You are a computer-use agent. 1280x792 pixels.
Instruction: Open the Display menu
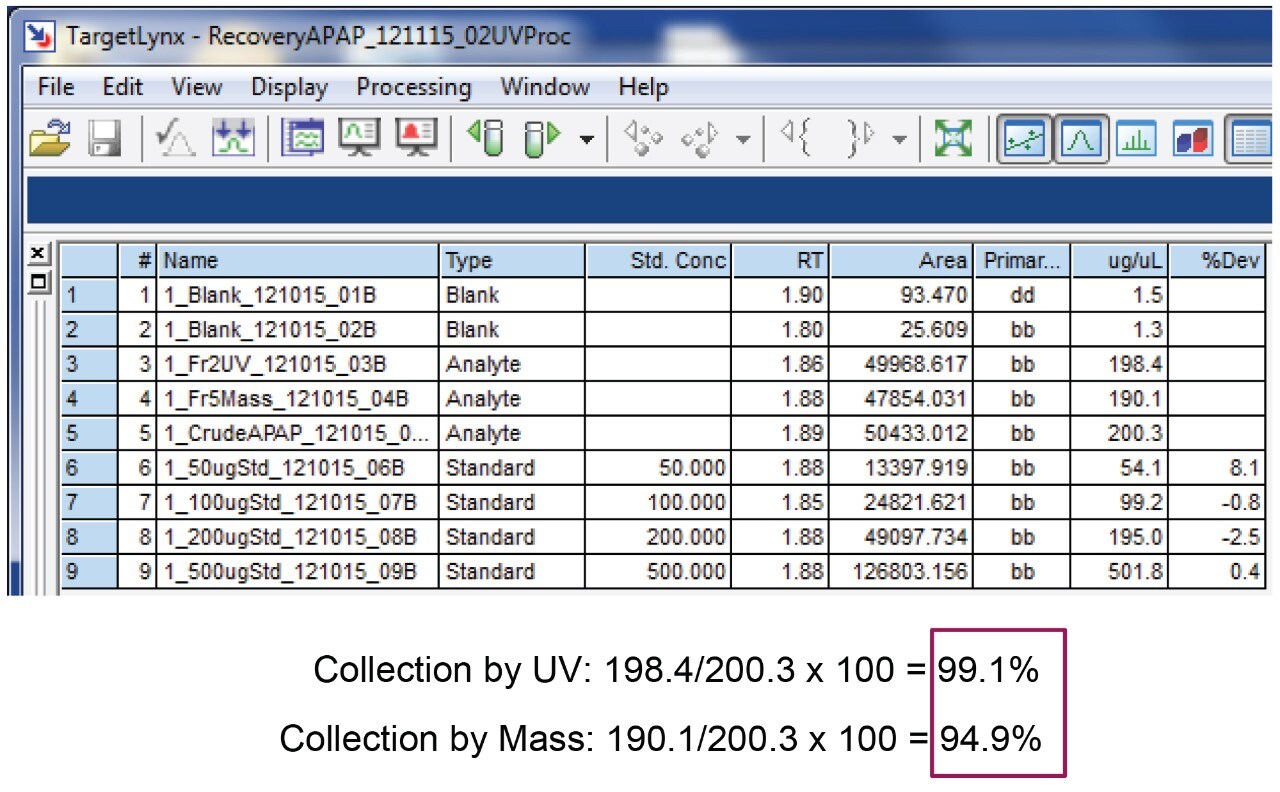[289, 88]
